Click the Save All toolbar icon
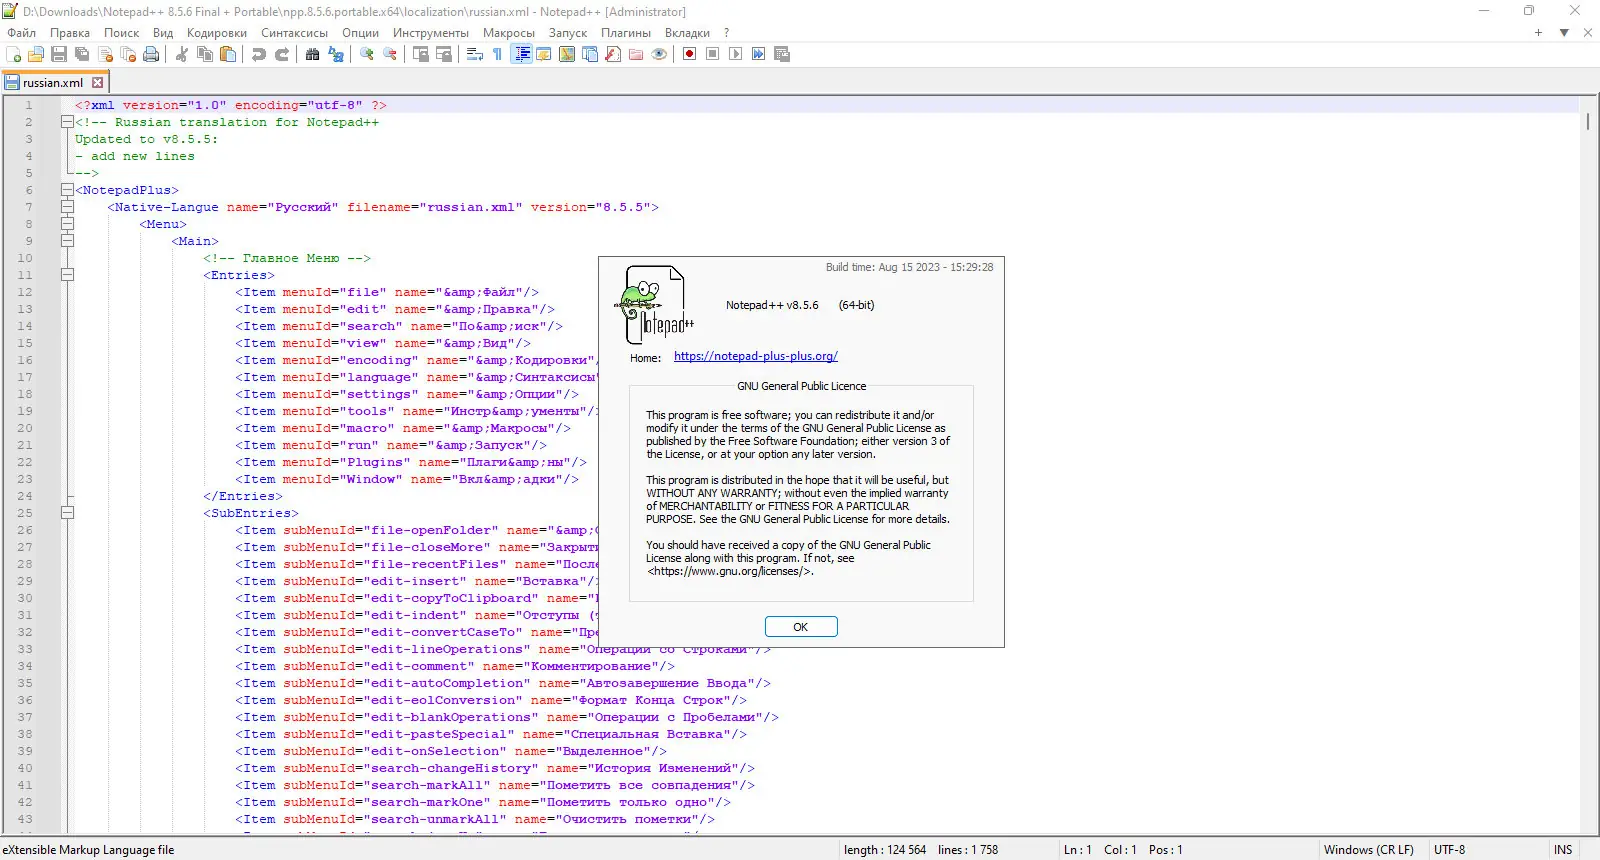Viewport: 1600px width, 860px height. pos(82,54)
